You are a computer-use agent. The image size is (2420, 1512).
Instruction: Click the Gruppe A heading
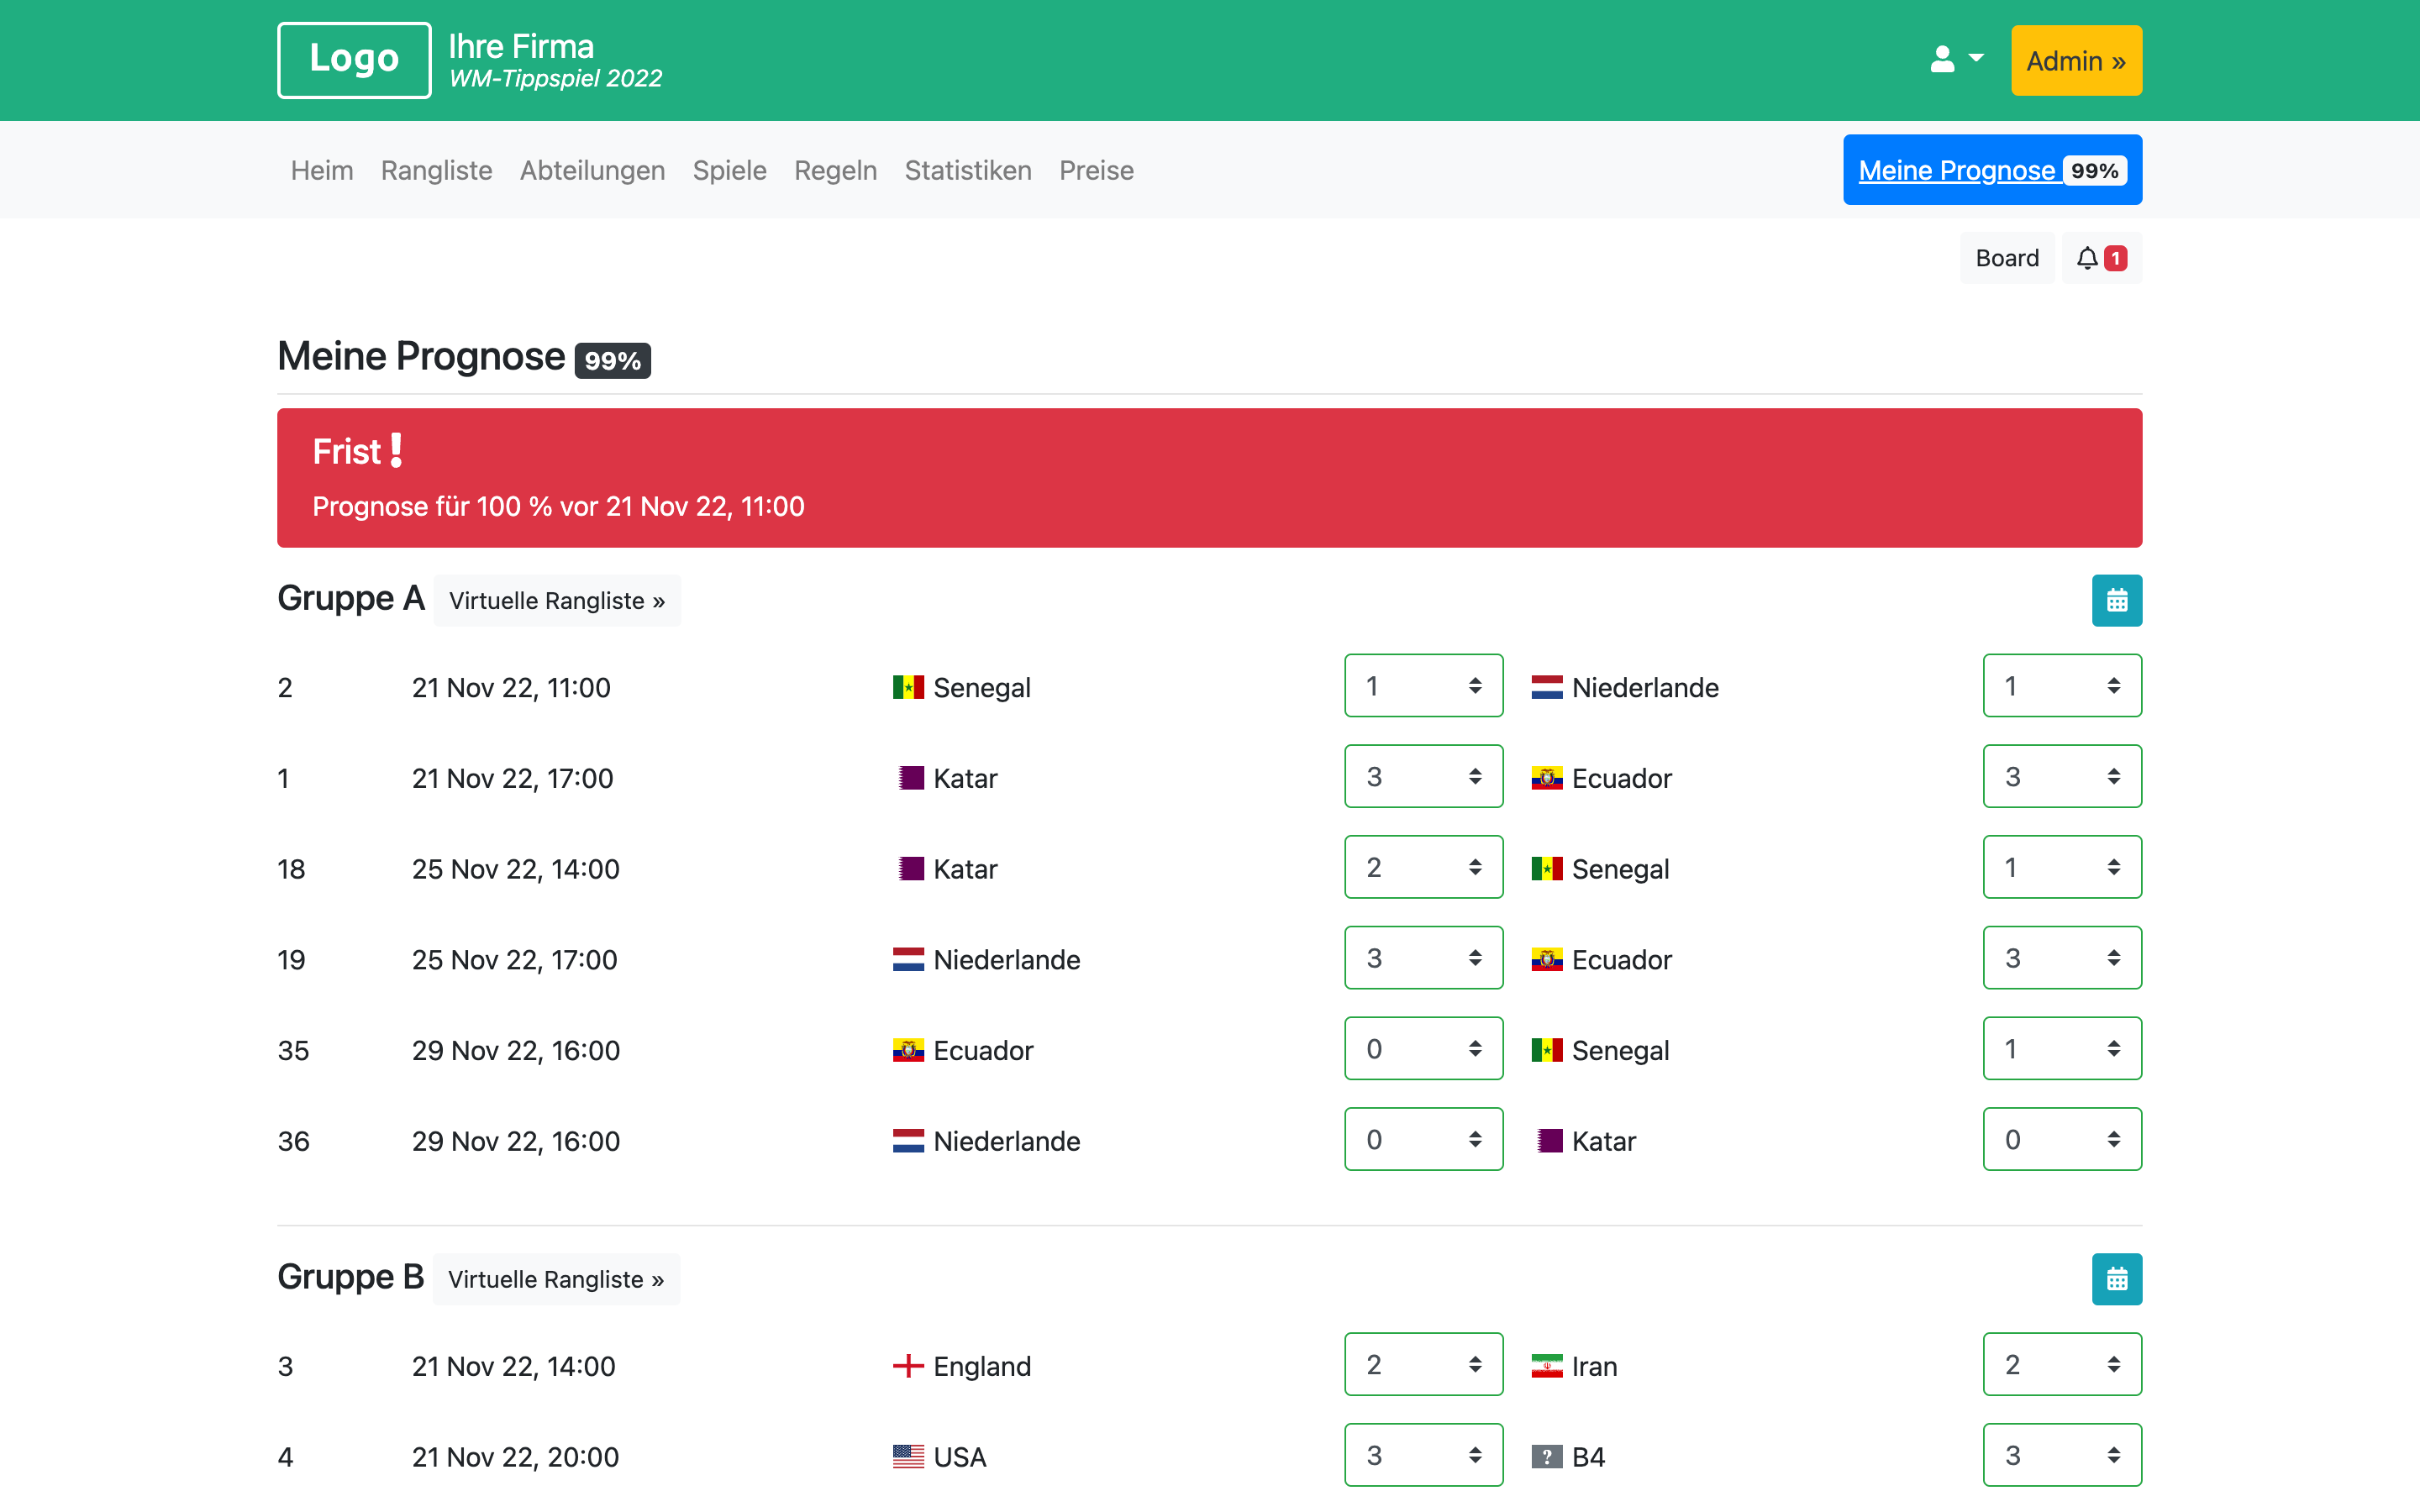click(351, 598)
